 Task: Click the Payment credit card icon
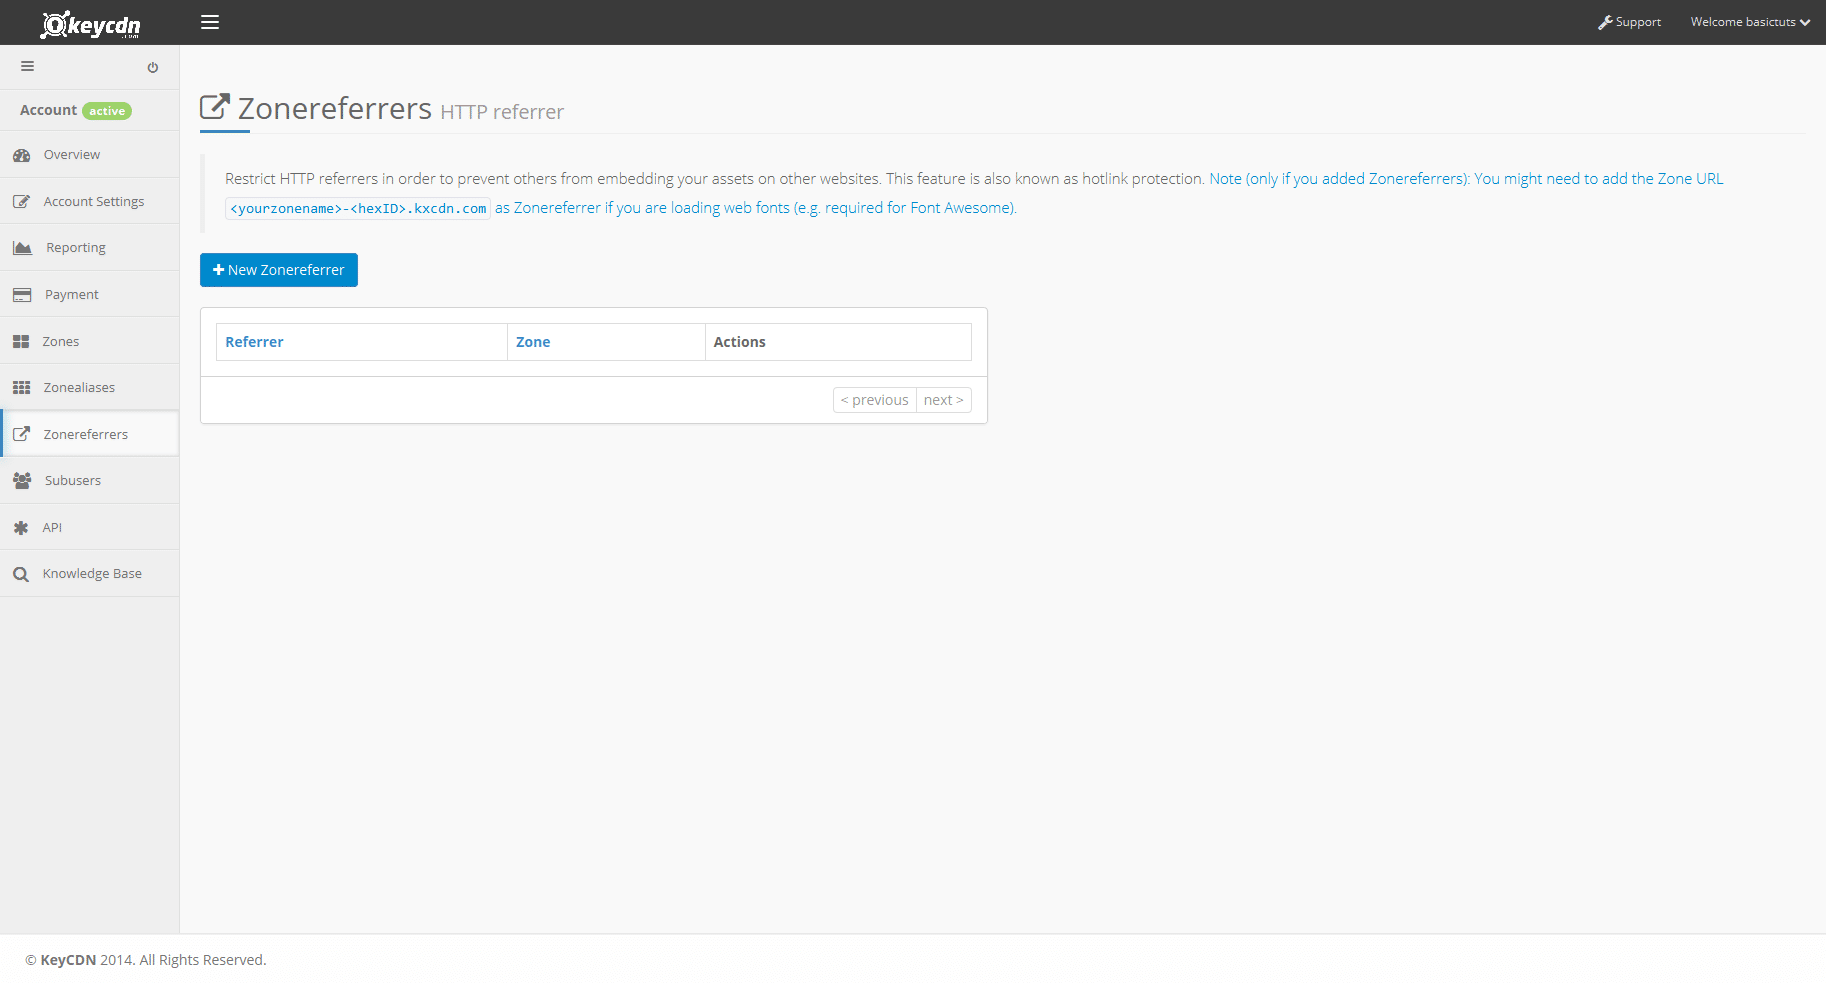tap(22, 295)
